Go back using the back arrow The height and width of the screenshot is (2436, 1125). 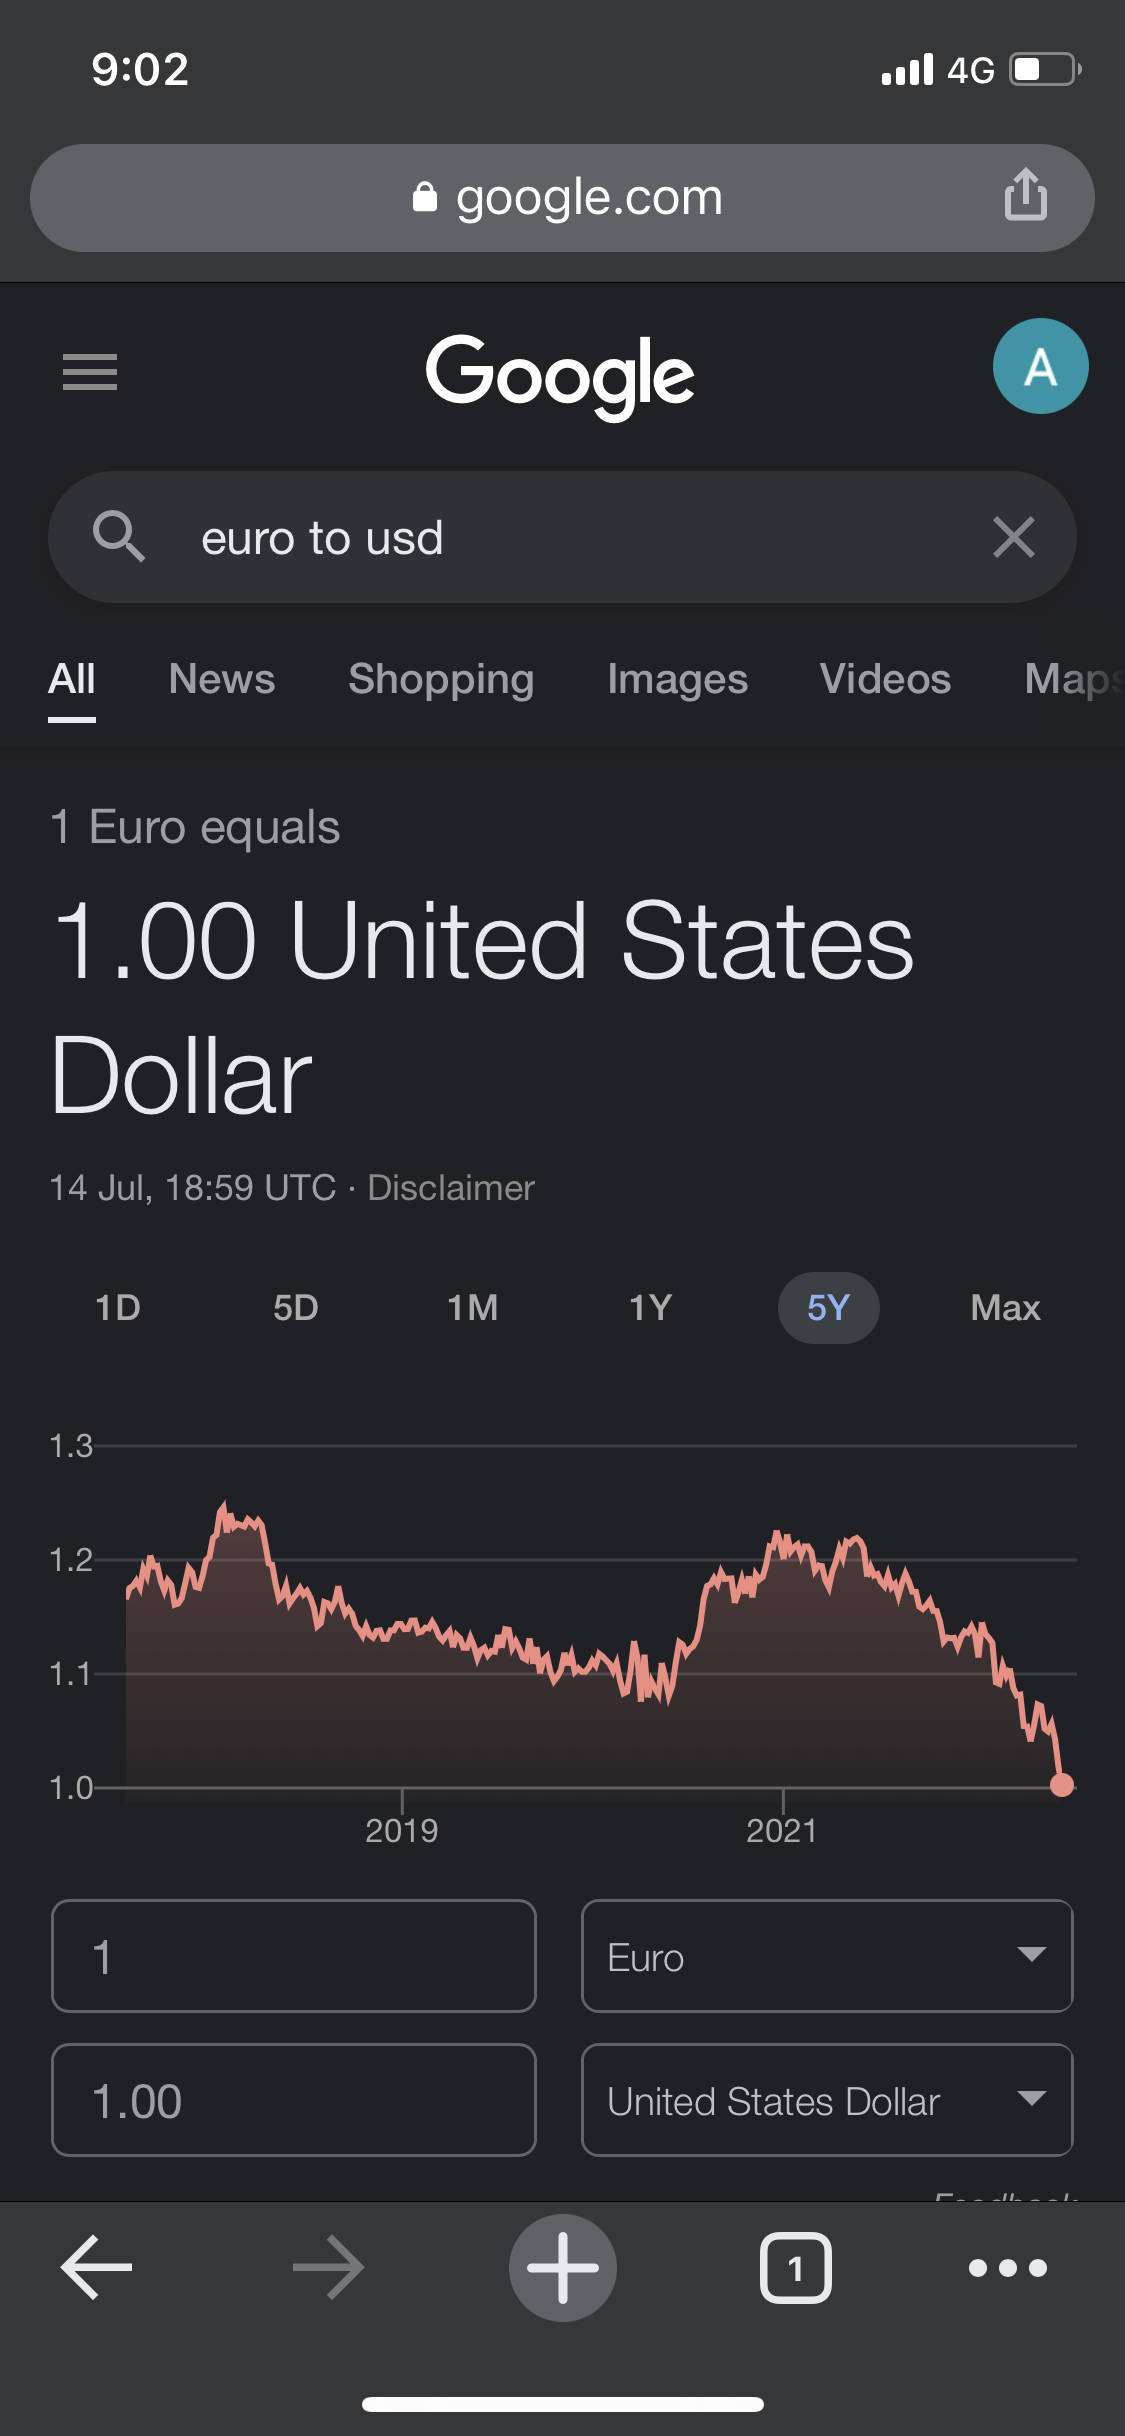point(96,2267)
